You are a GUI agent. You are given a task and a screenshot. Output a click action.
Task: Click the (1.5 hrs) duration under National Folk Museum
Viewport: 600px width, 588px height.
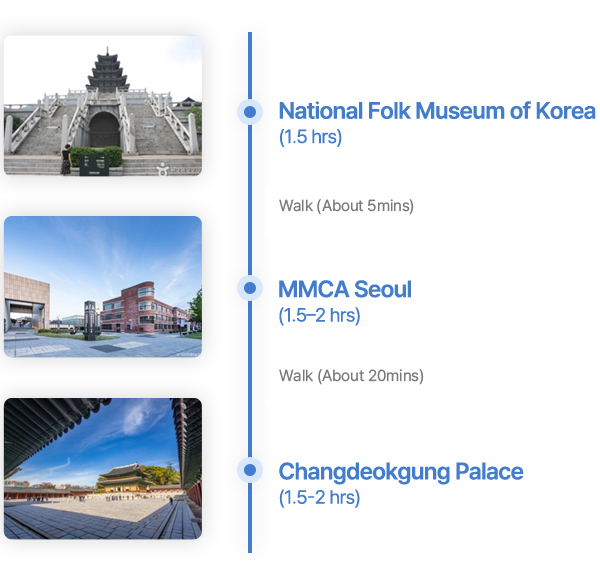click(310, 137)
